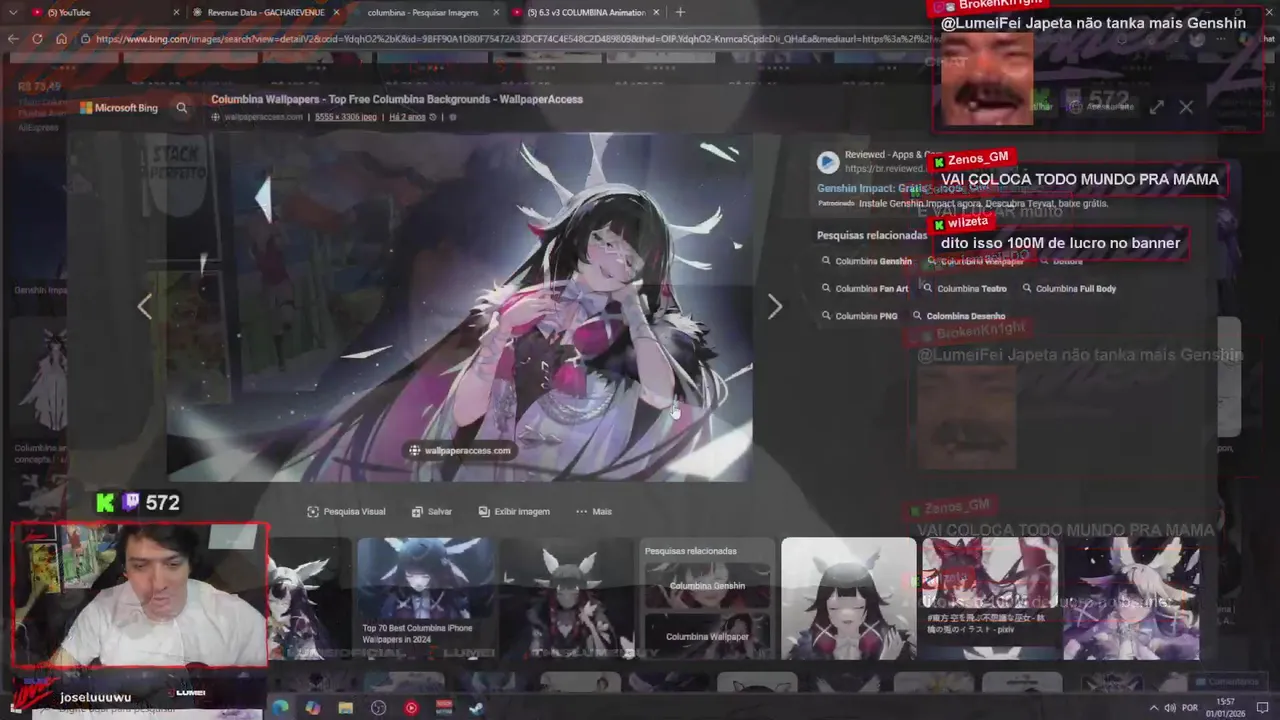Image resolution: width=1280 pixels, height=720 pixels.
Task: Start Pesquisa Visual on the image
Action: 346,511
